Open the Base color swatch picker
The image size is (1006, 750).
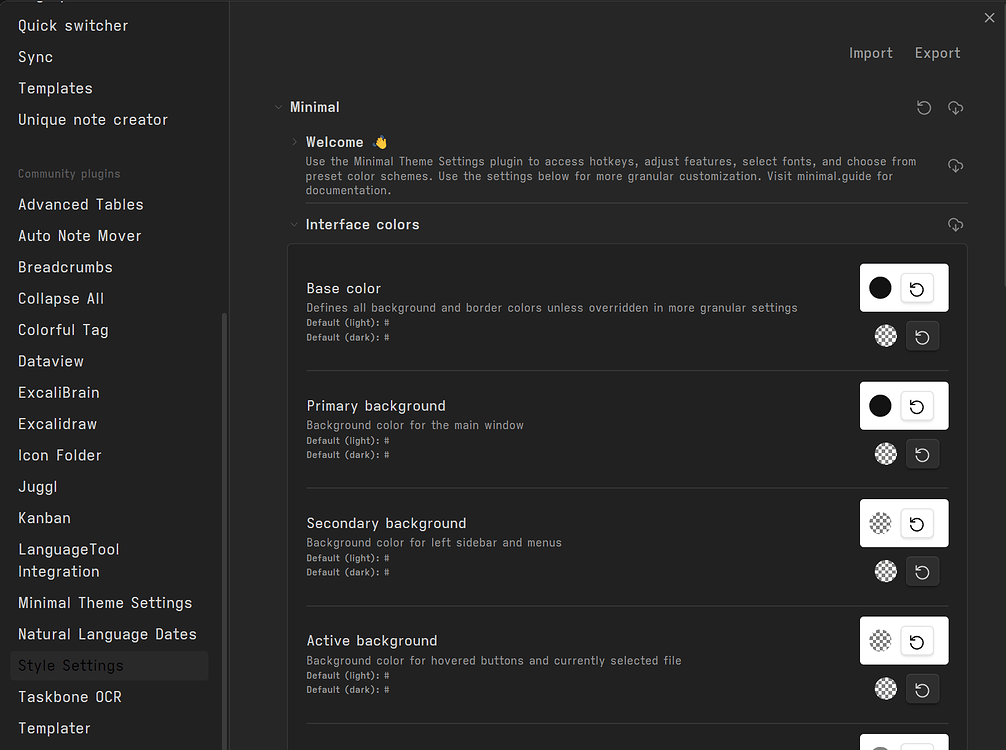pos(880,288)
